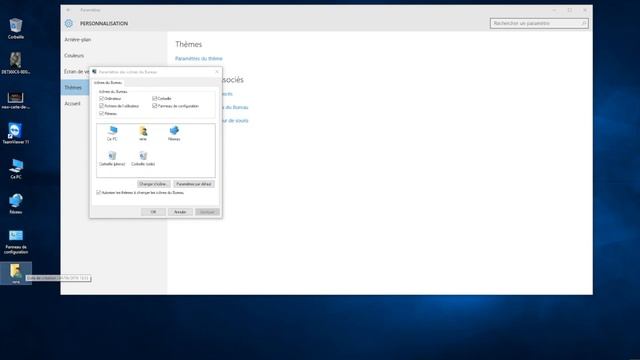
Task: Open Couleurs settings section
Action: pos(74,56)
